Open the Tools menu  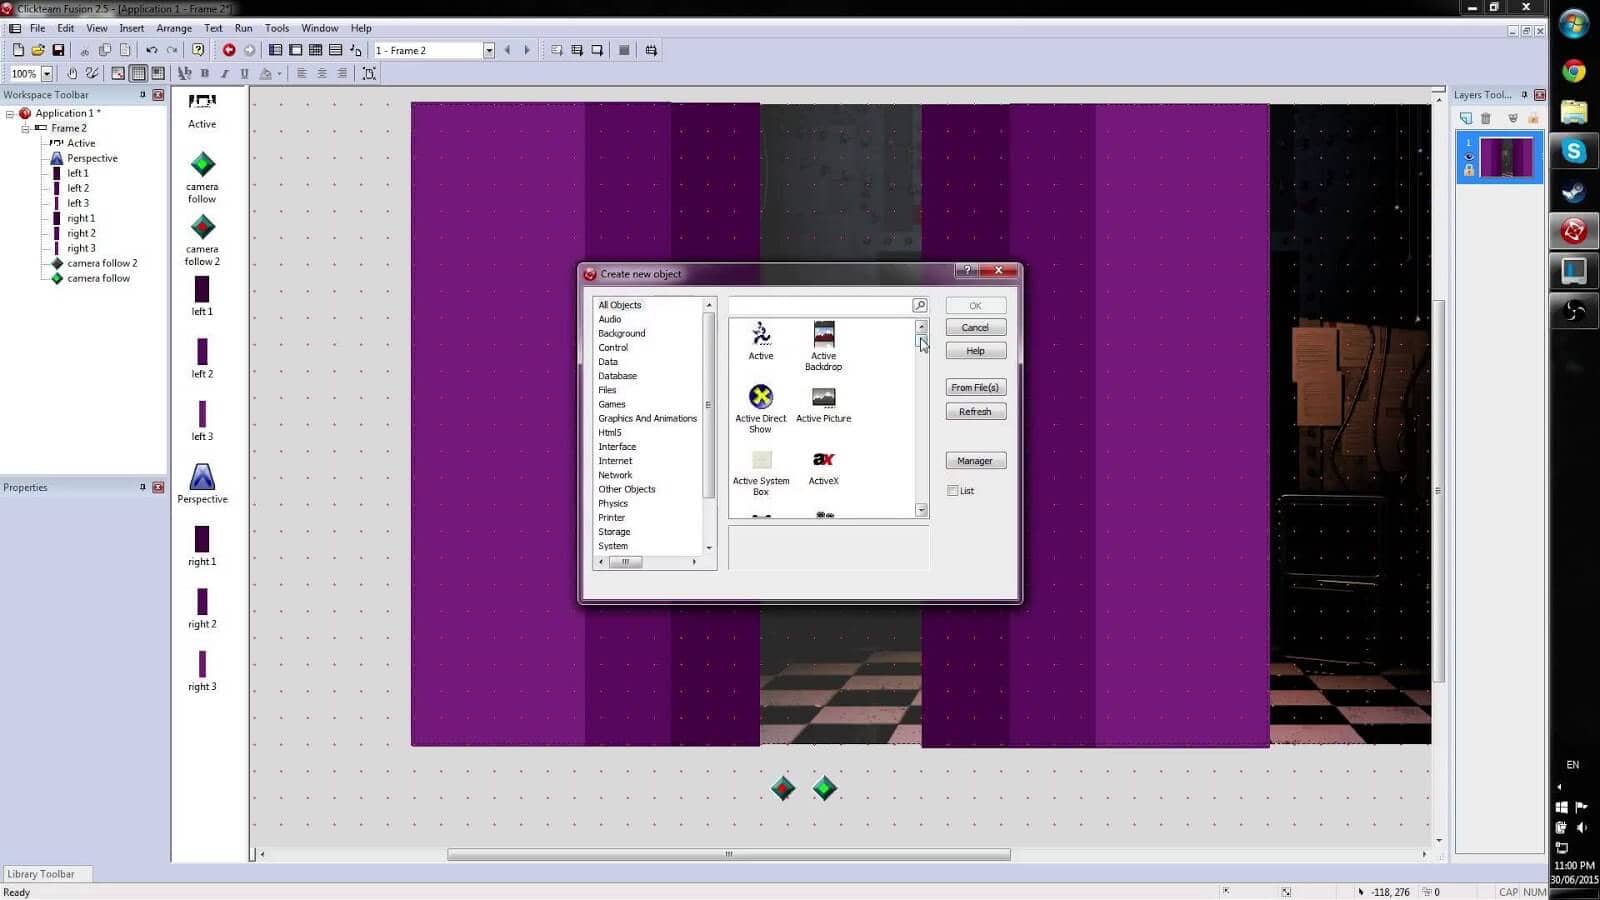(277, 28)
